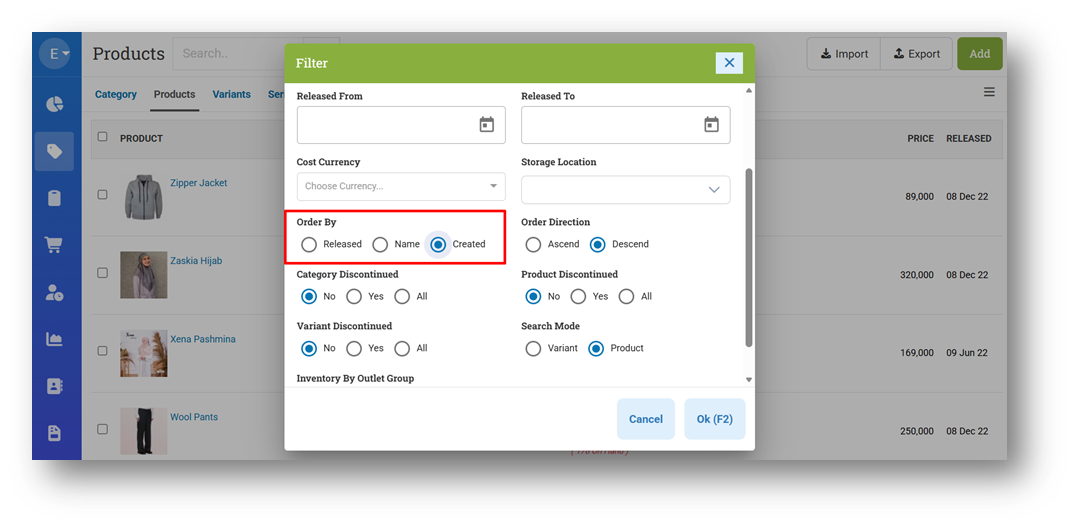
Task: Tick the Wool Pants row checkbox
Action: coord(103,429)
